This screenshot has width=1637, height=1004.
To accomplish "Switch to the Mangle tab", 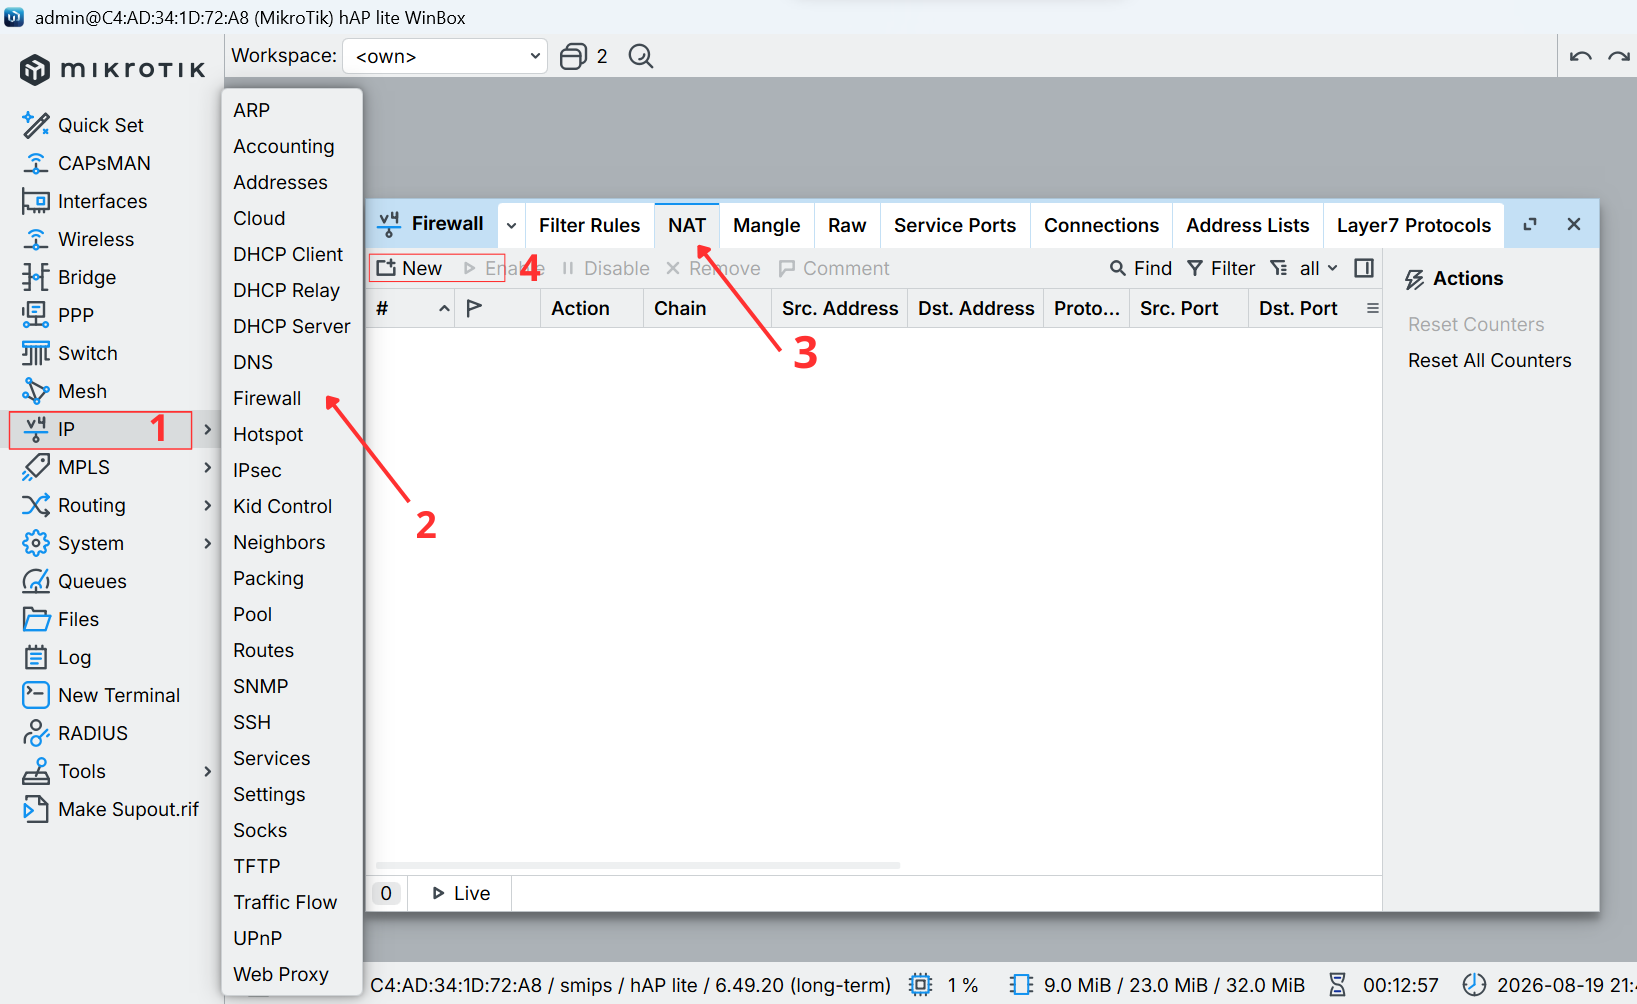I will tap(766, 225).
